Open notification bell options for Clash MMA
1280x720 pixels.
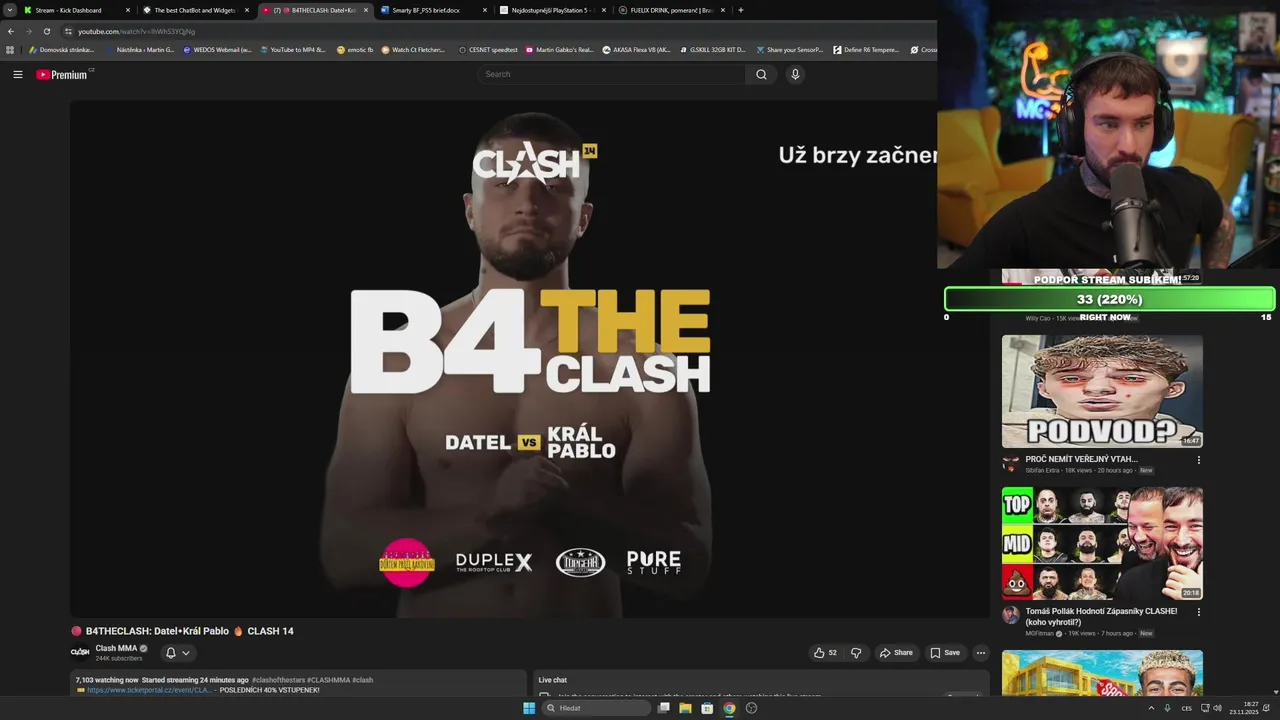pyautogui.click(x=177, y=653)
